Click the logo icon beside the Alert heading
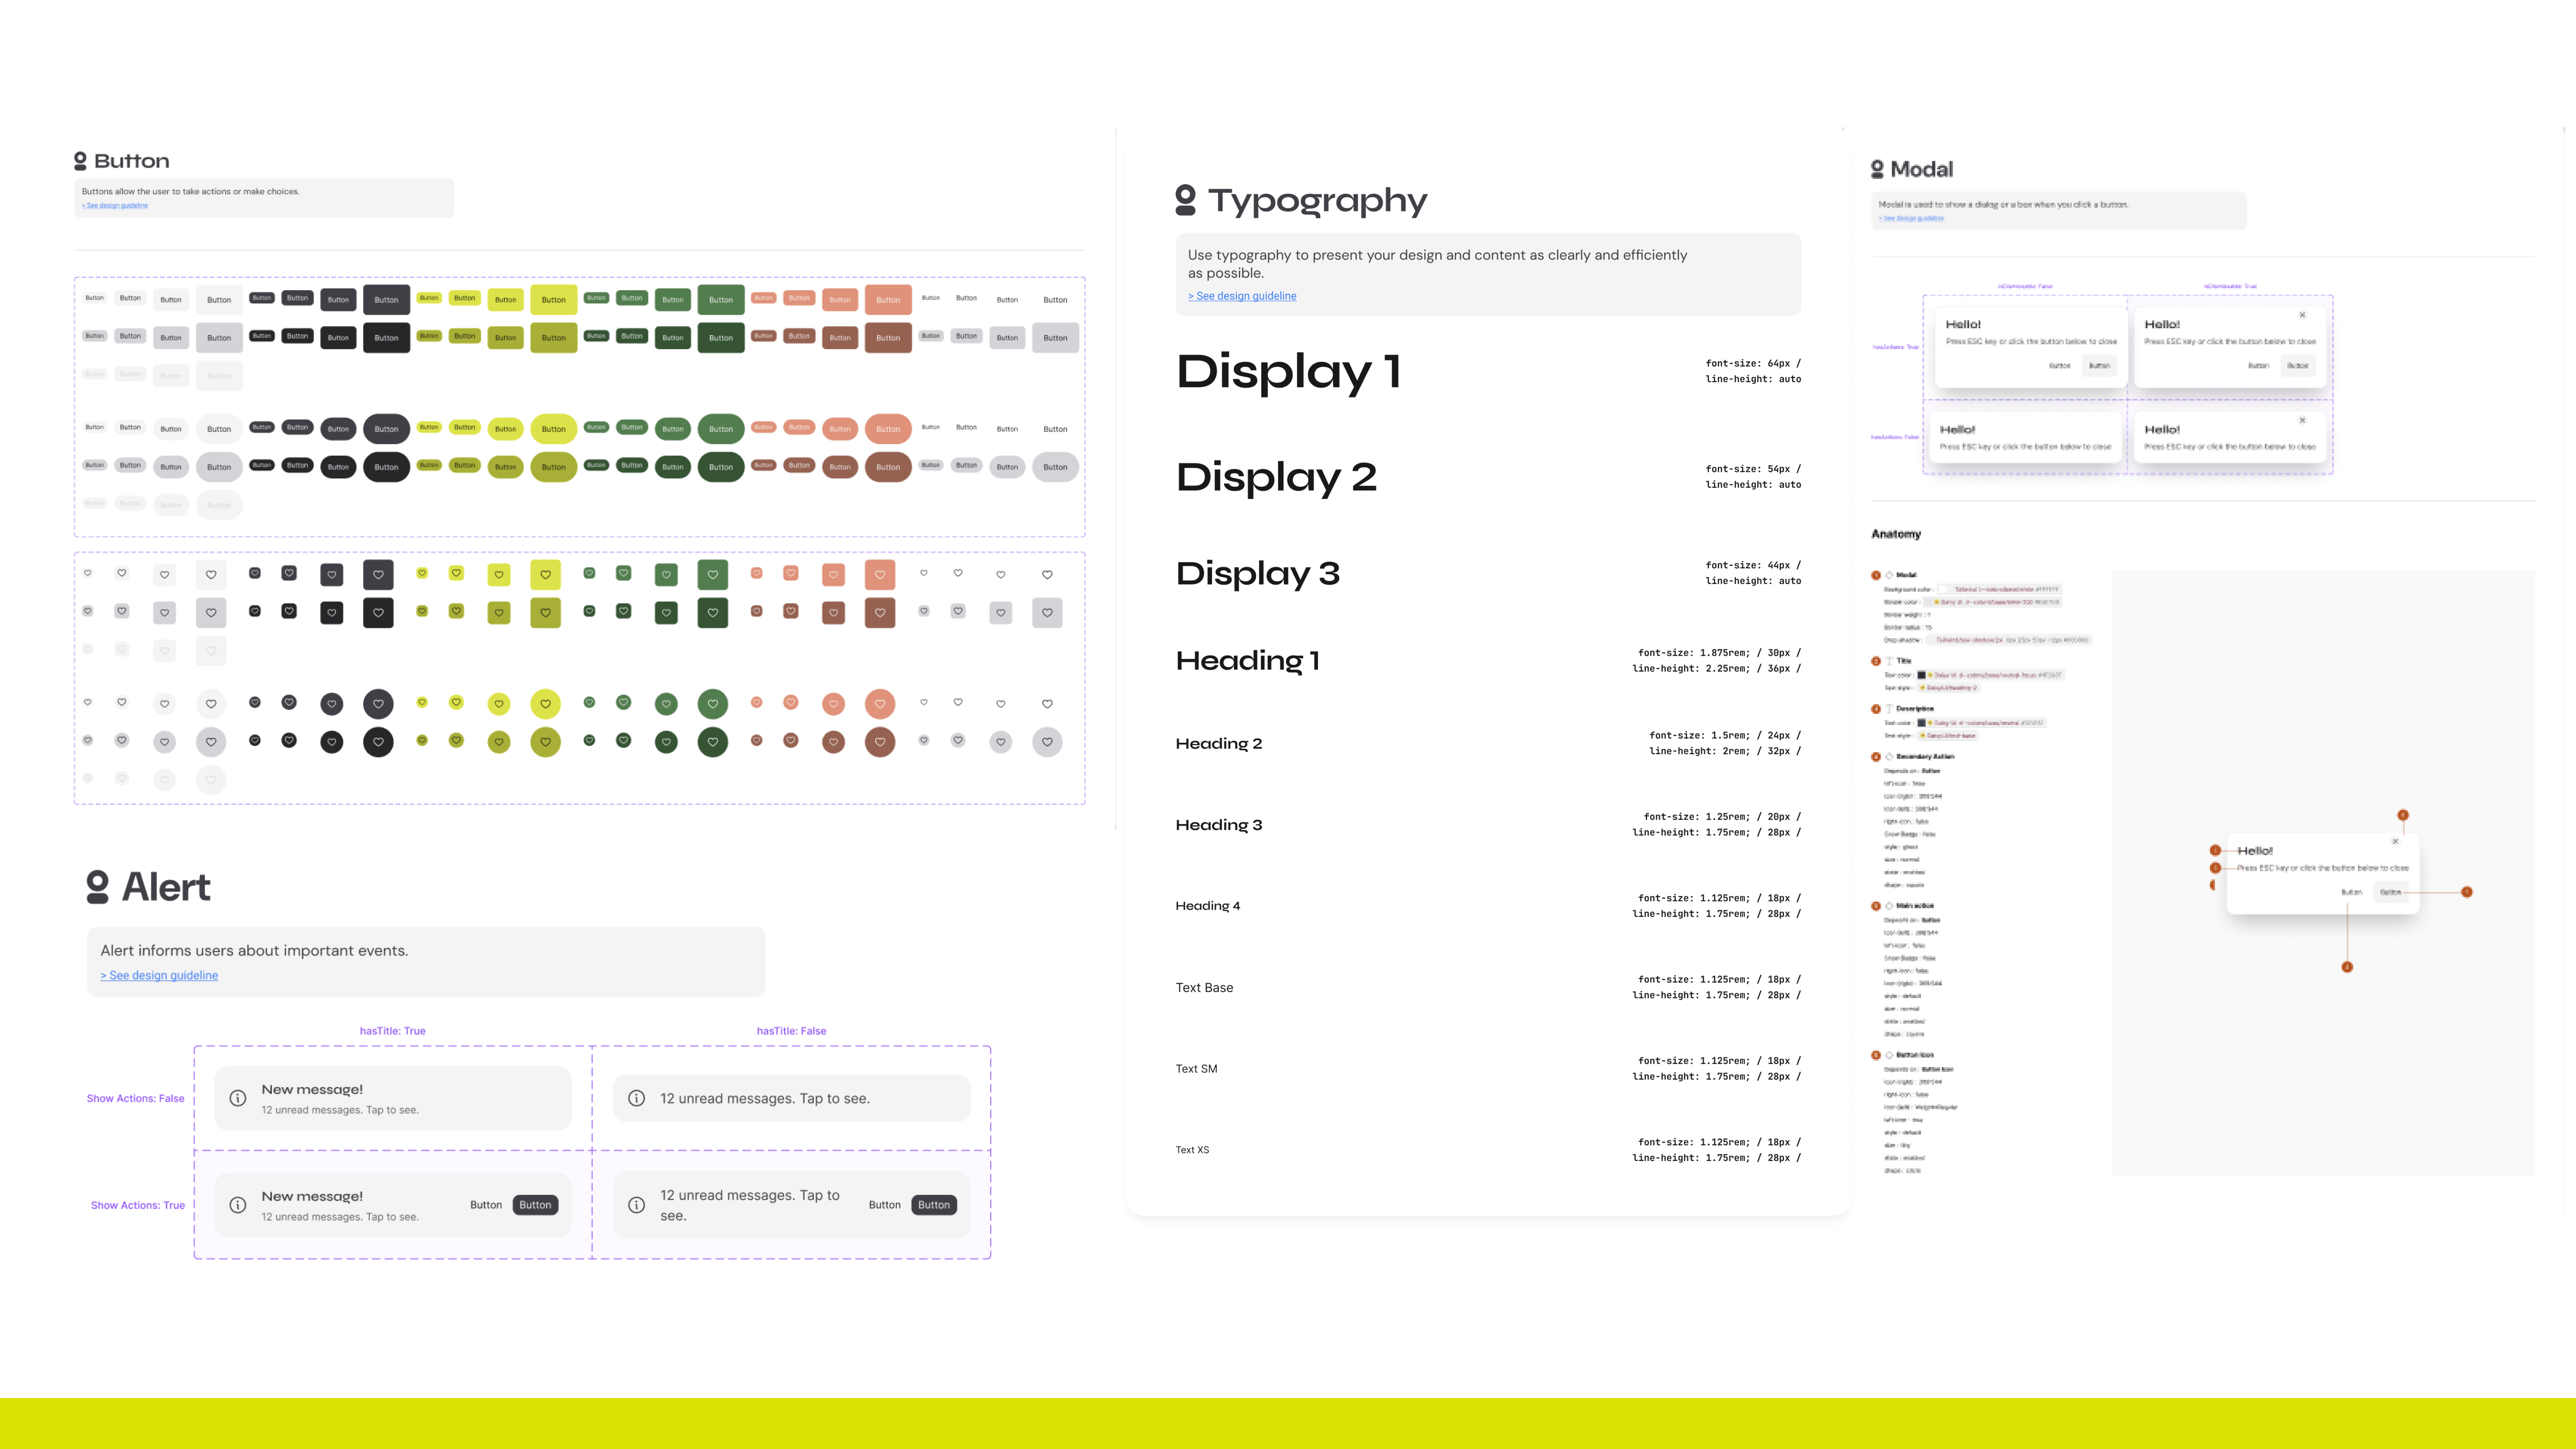The width and height of the screenshot is (2576, 1449). point(97,887)
